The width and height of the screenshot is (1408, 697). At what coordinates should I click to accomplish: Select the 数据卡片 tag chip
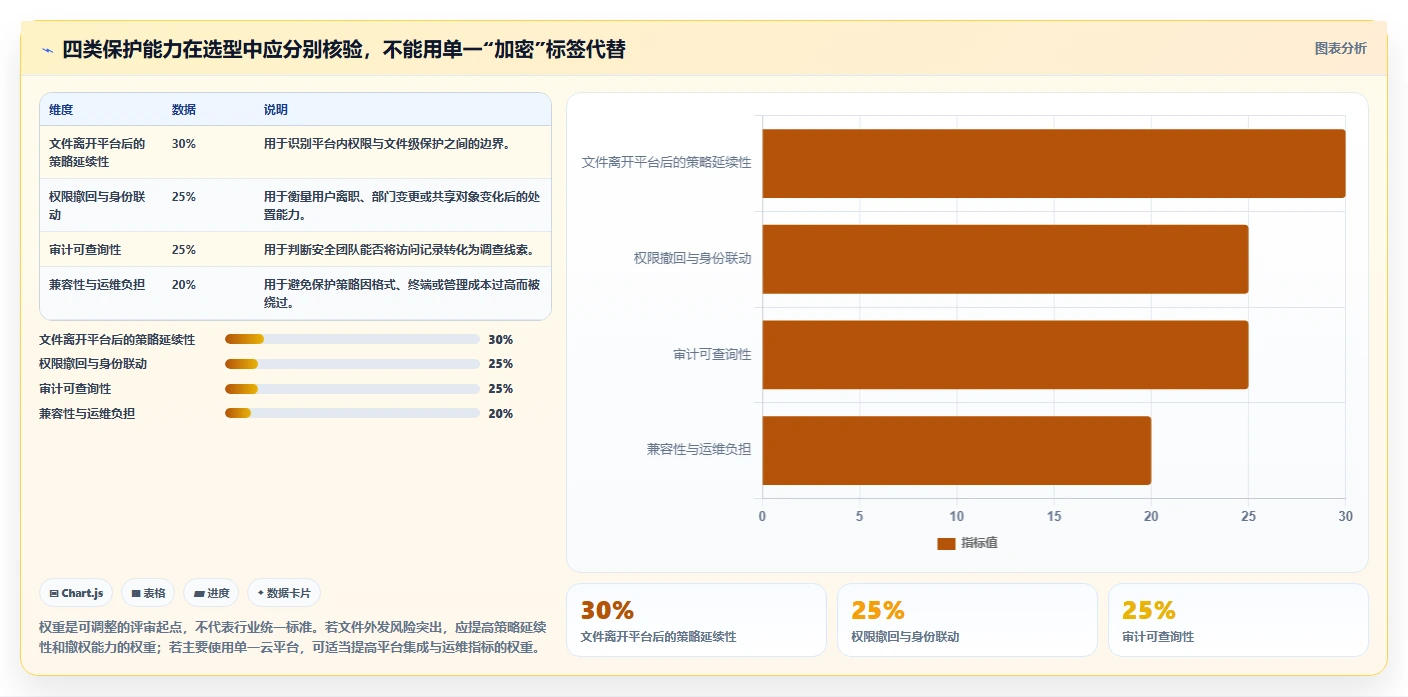coord(284,593)
